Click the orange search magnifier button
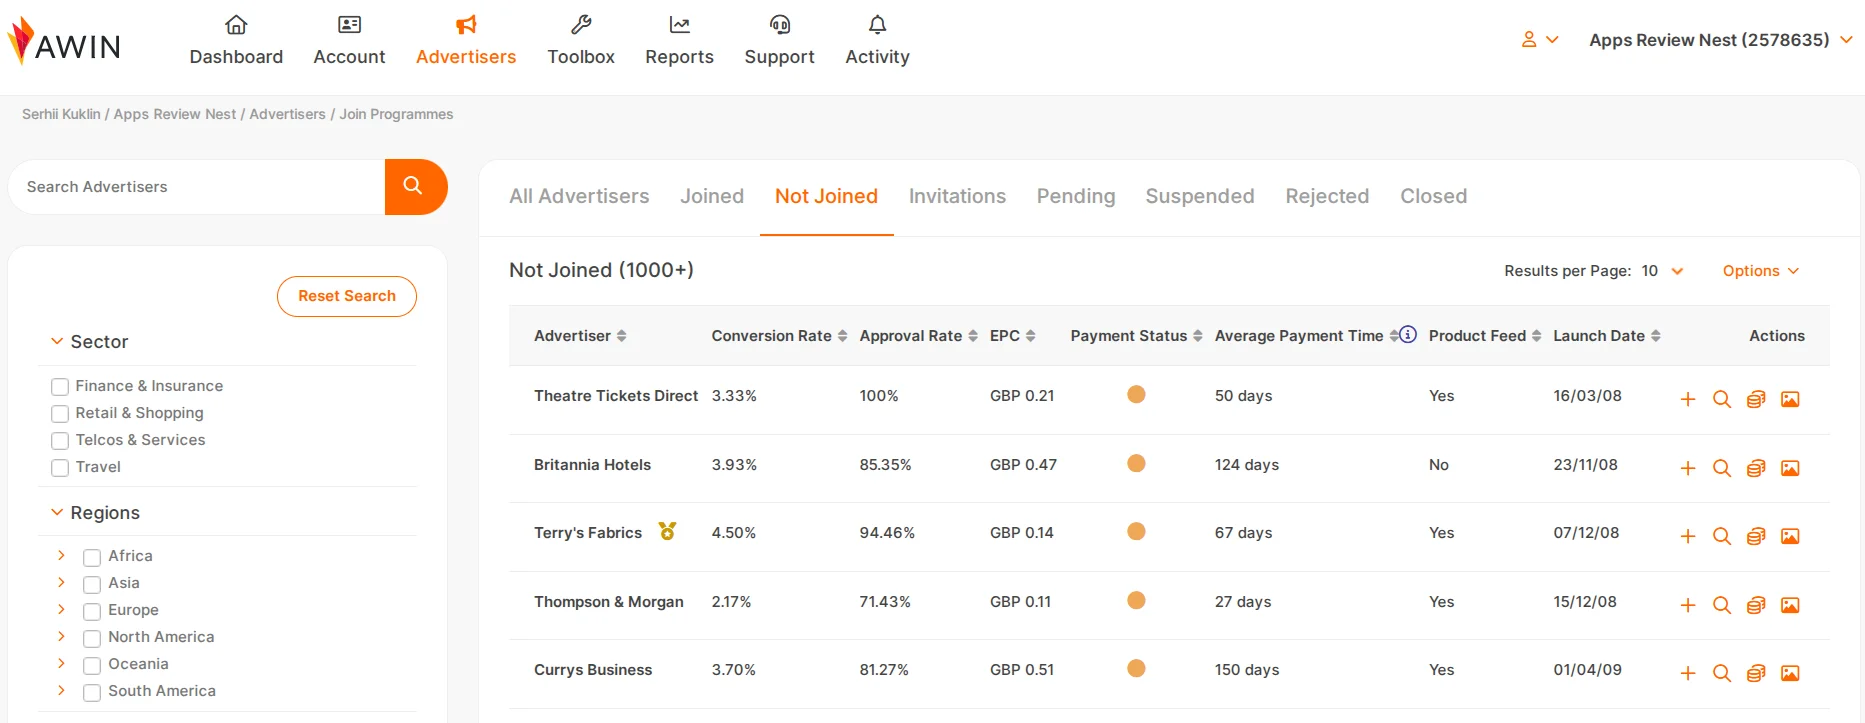Screen dimensions: 1865x723 pyautogui.click(x=414, y=186)
